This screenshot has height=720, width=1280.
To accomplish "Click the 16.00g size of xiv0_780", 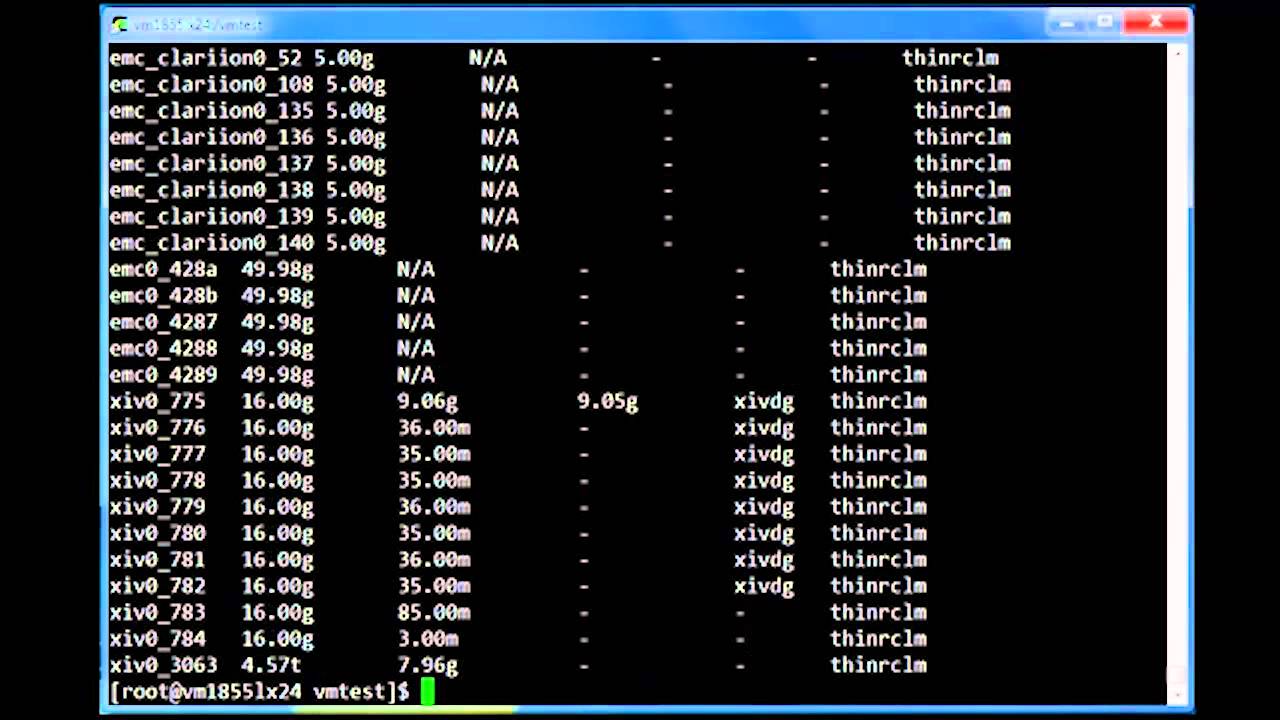I will (277, 533).
